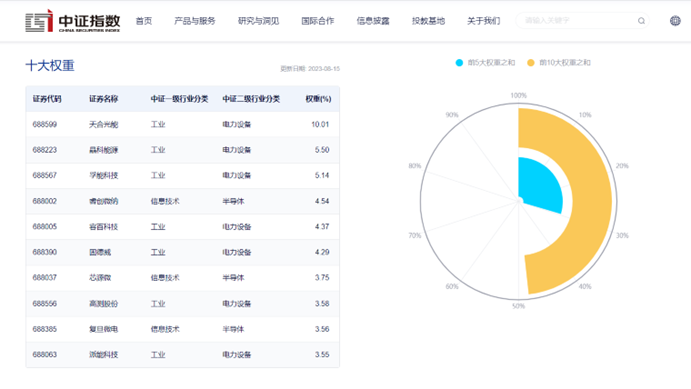This screenshot has width=691, height=389.
Task: Click weight value 5.50
Action: point(322,150)
